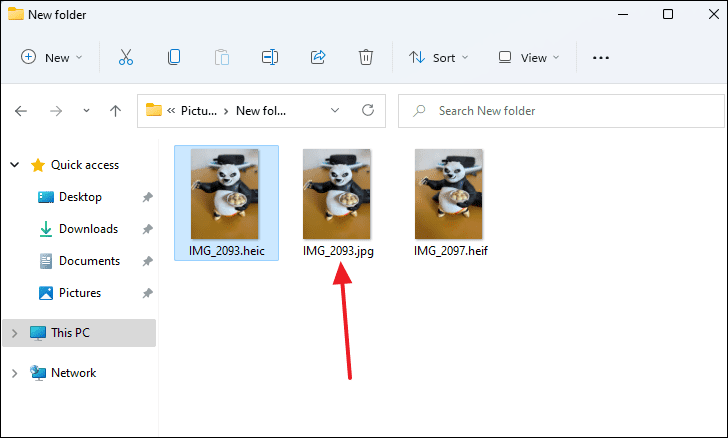Viewport: 728px width, 438px height.
Task: Click the title bar folder icon
Action: (16, 14)
